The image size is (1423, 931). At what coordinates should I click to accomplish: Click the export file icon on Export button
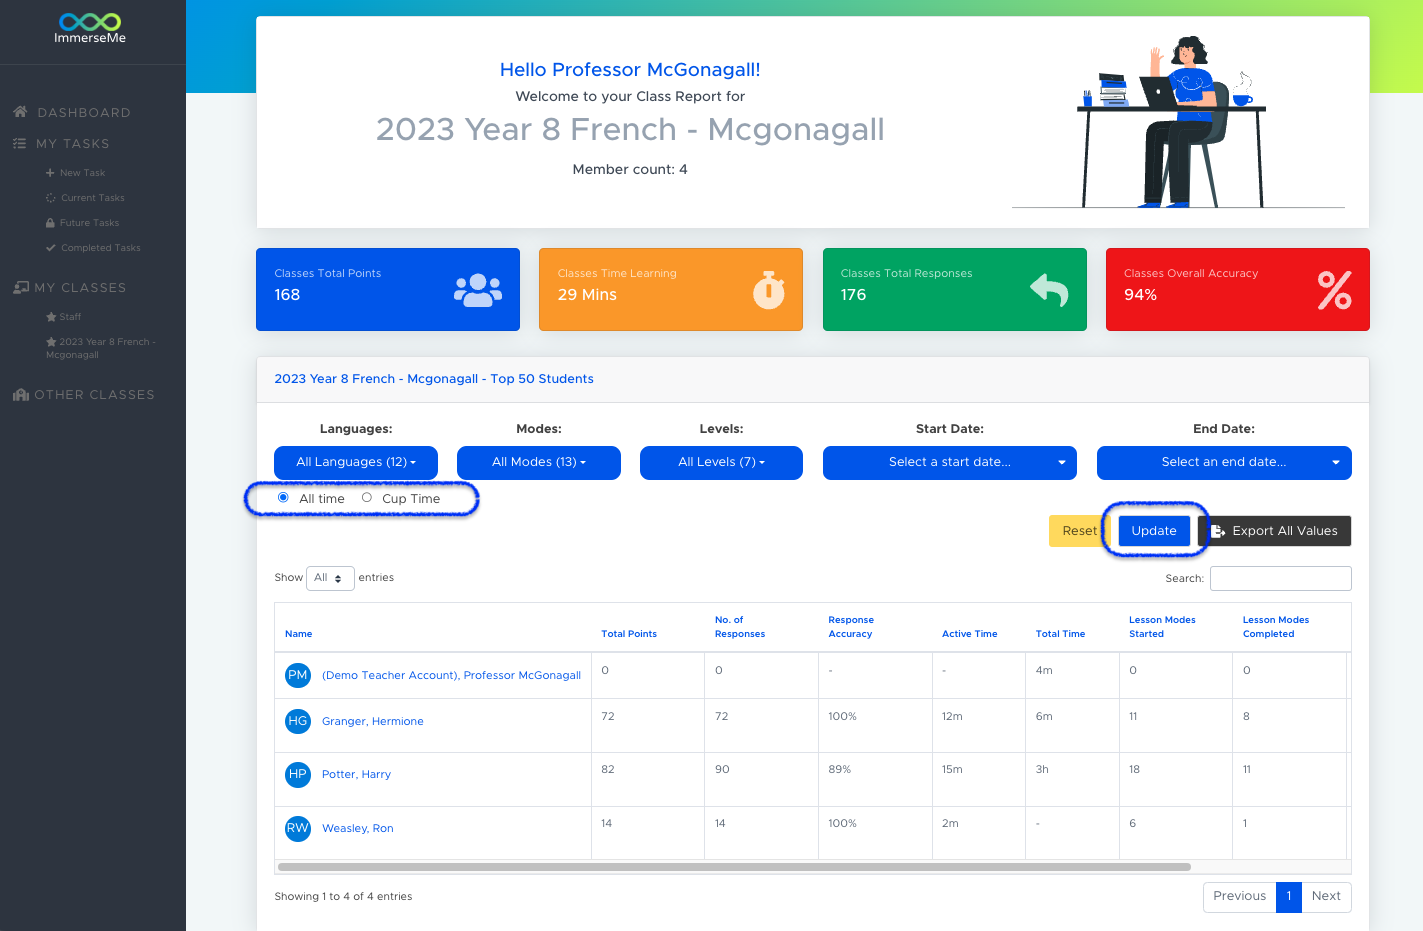pyautogui.click(x=1218, y=531)
